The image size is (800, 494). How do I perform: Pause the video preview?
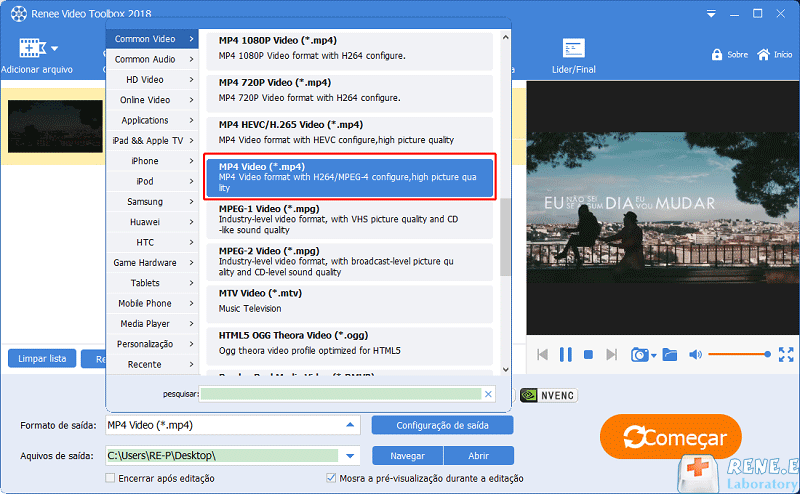click(565, 354)
